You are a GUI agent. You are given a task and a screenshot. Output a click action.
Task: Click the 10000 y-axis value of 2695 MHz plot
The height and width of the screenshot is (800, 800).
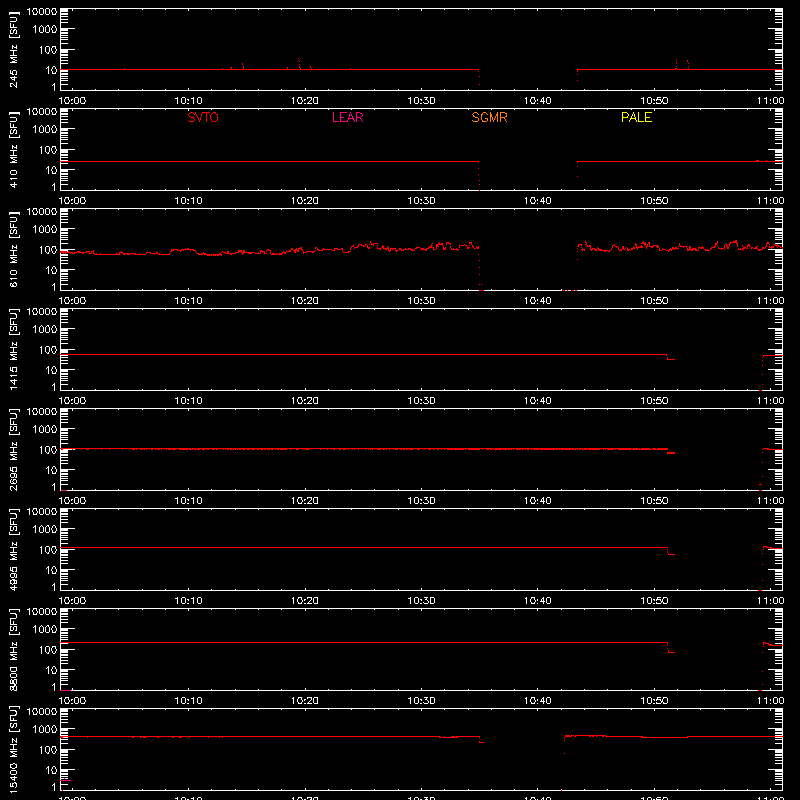[42, 412]
